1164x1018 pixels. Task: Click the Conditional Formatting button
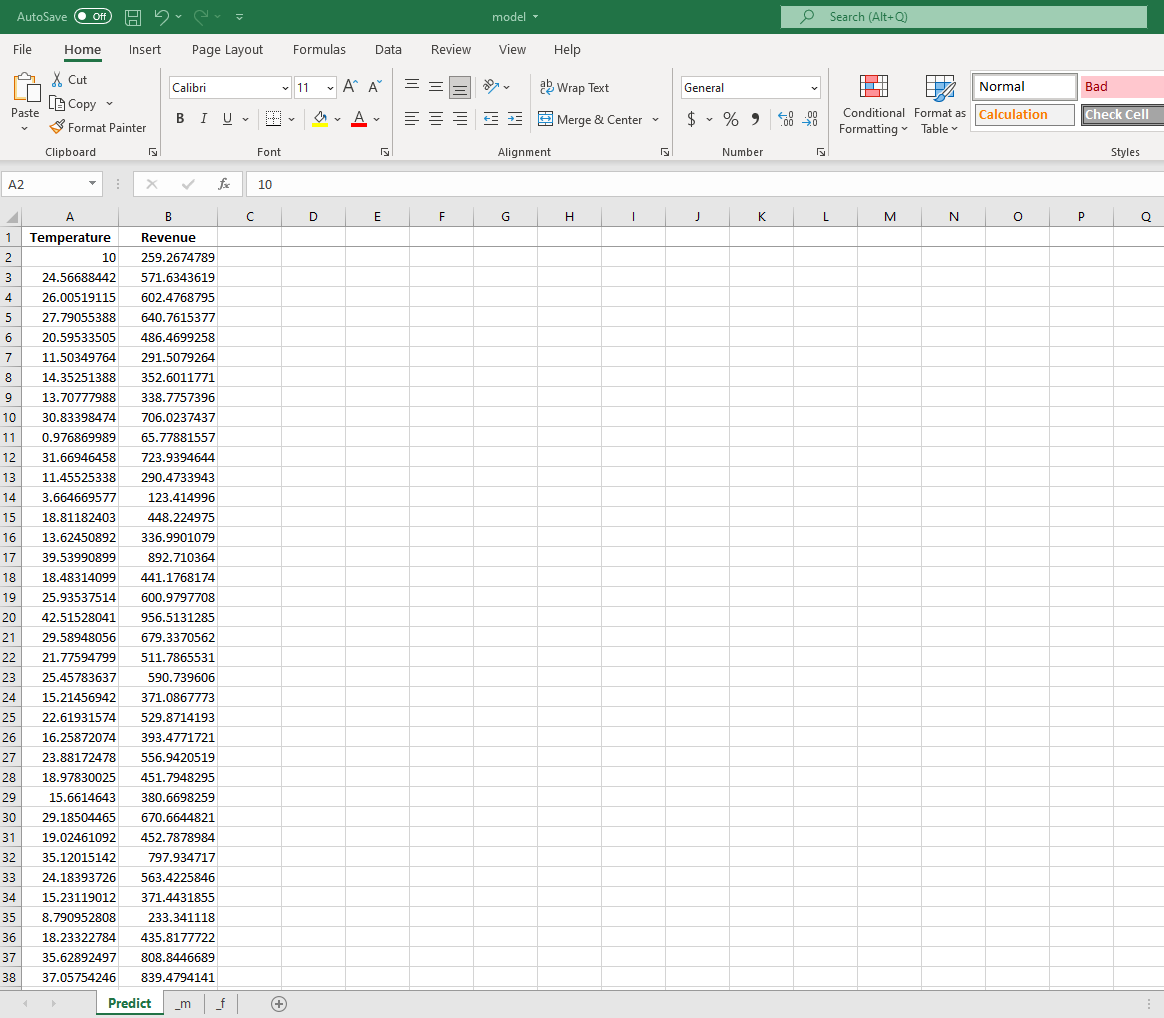873,105
